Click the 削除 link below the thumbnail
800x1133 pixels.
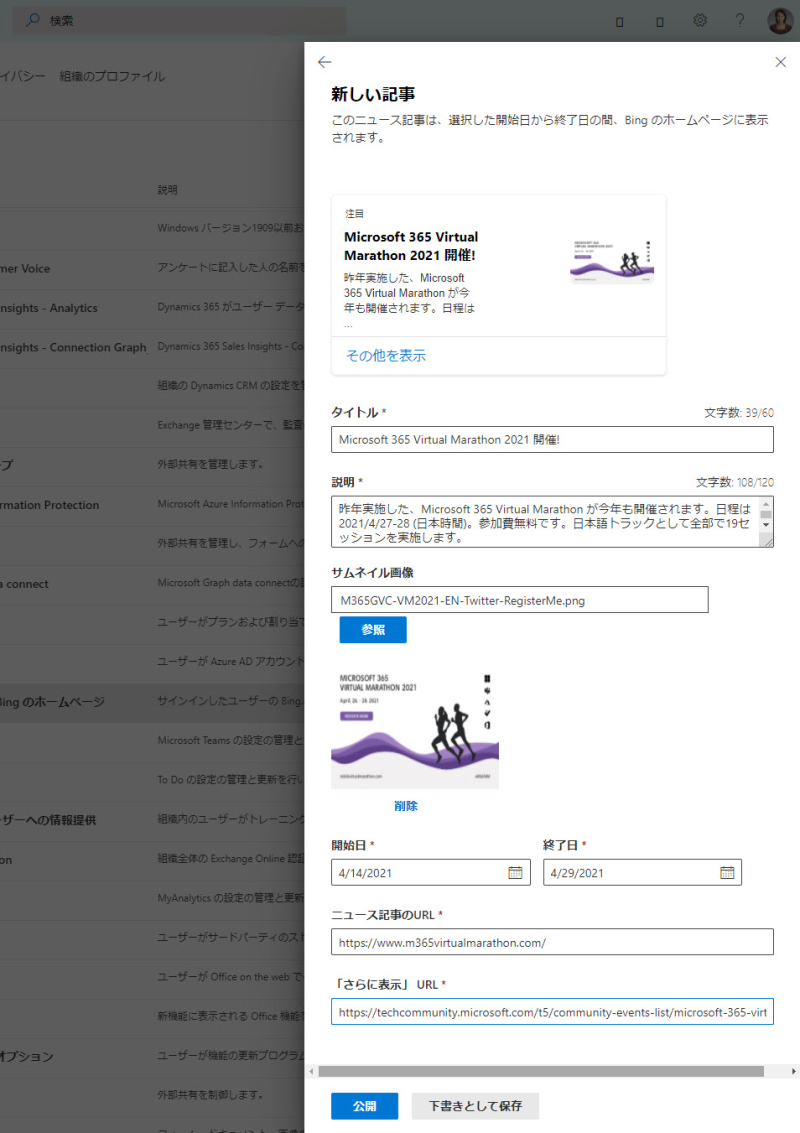pos(405,806)
